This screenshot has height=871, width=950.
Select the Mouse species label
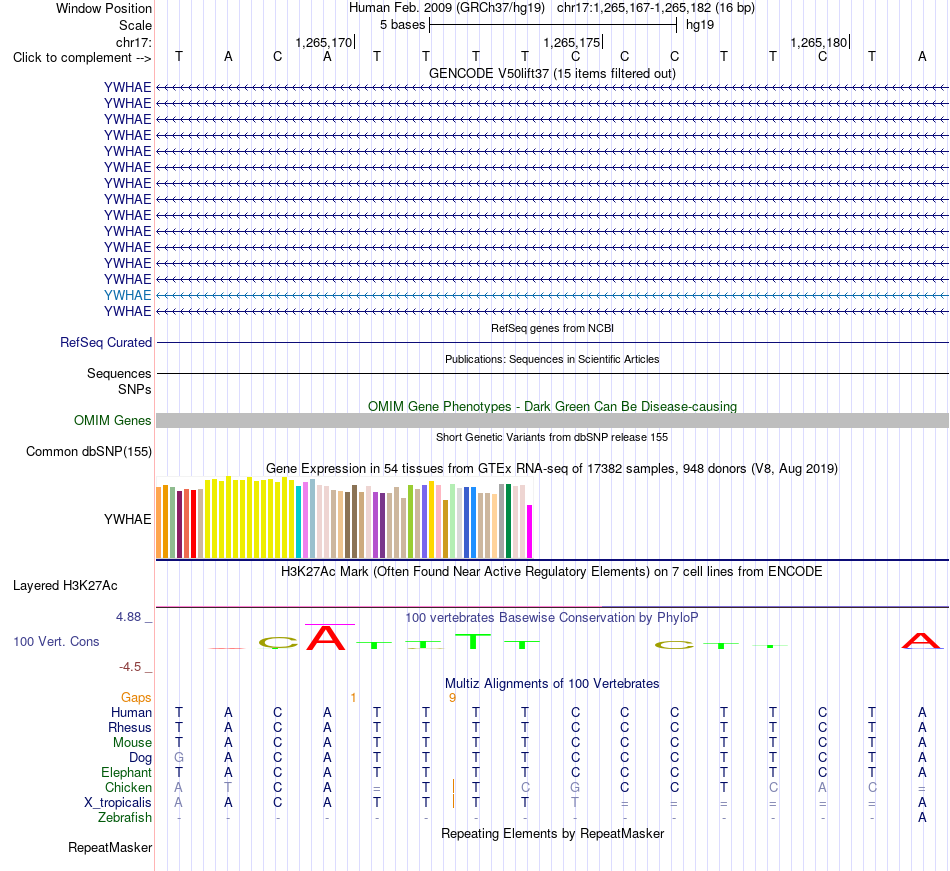(x=132, y=743)
